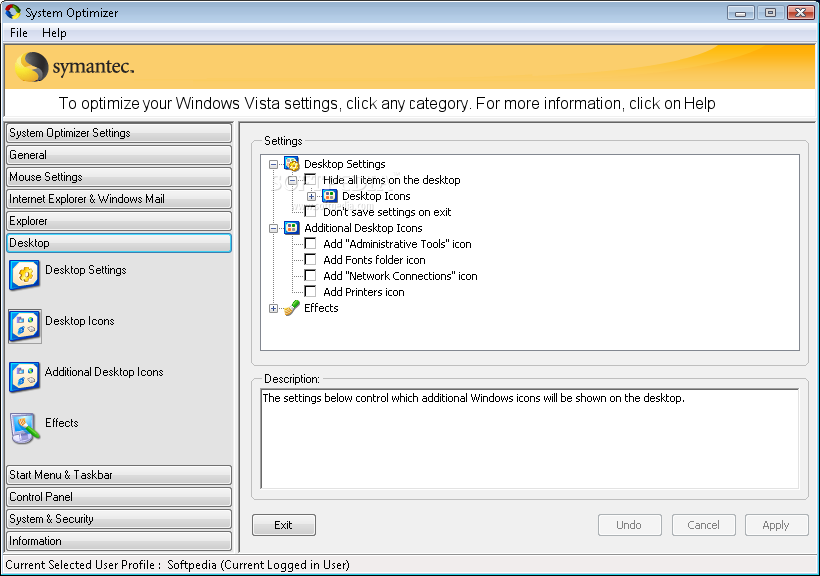This screenshot has width=820, height=576.
Task: Open Control Panel category
Action: (x=119, y=497)
